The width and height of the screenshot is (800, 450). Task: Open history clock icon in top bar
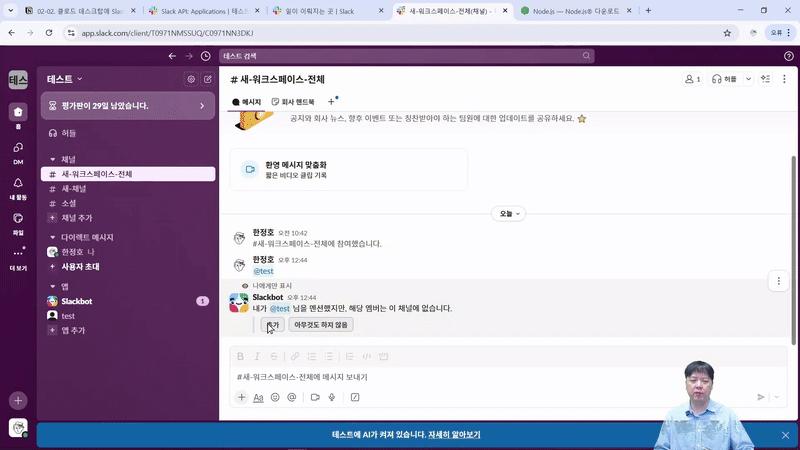(x=205, y=57)
